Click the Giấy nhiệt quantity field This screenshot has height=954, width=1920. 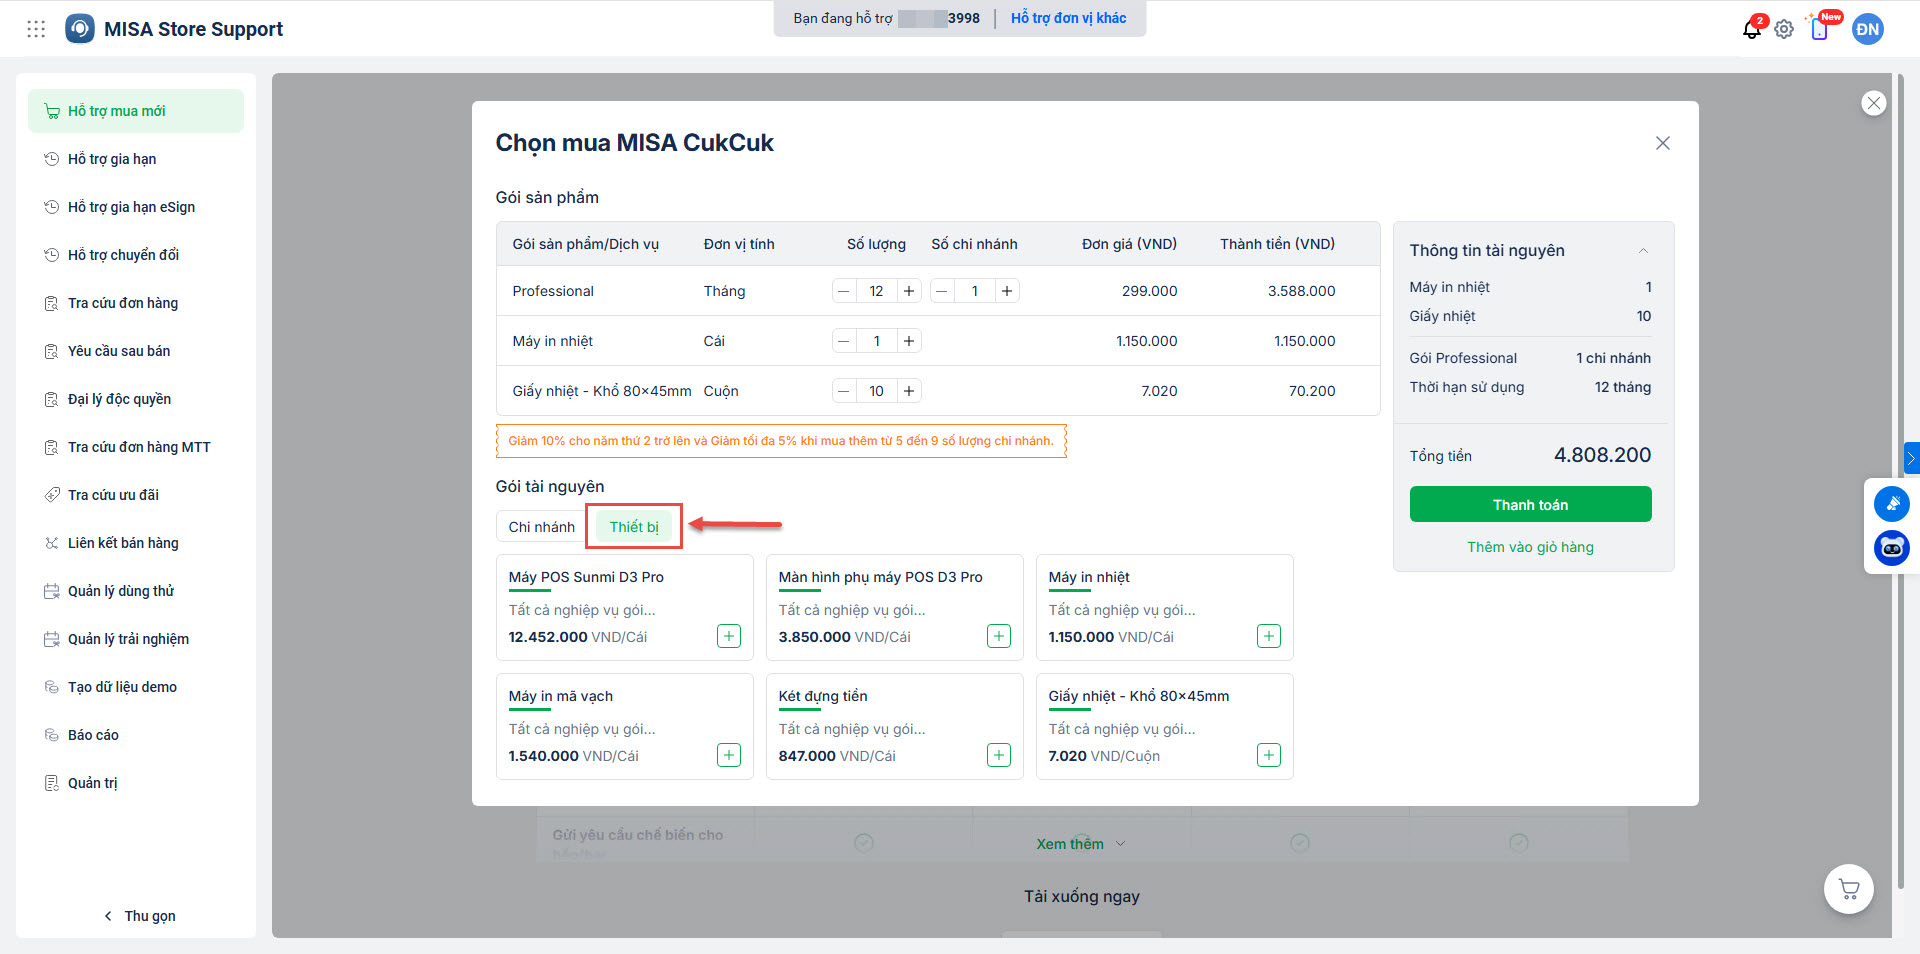click(x=876, y=391)
